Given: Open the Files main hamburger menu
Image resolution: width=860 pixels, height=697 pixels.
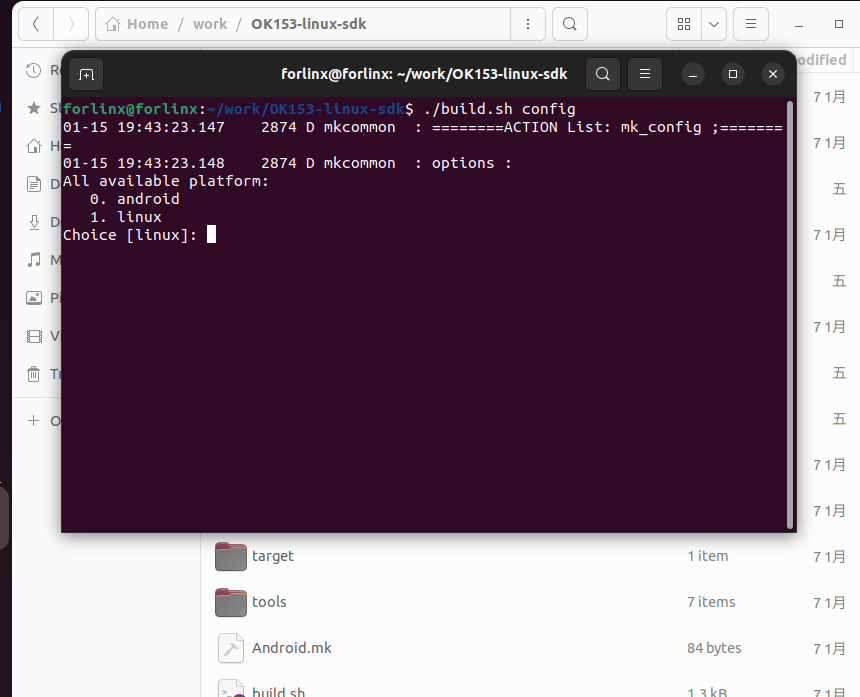Looking at the screenshot, I should pyautogui.click(x=751, y=24).
